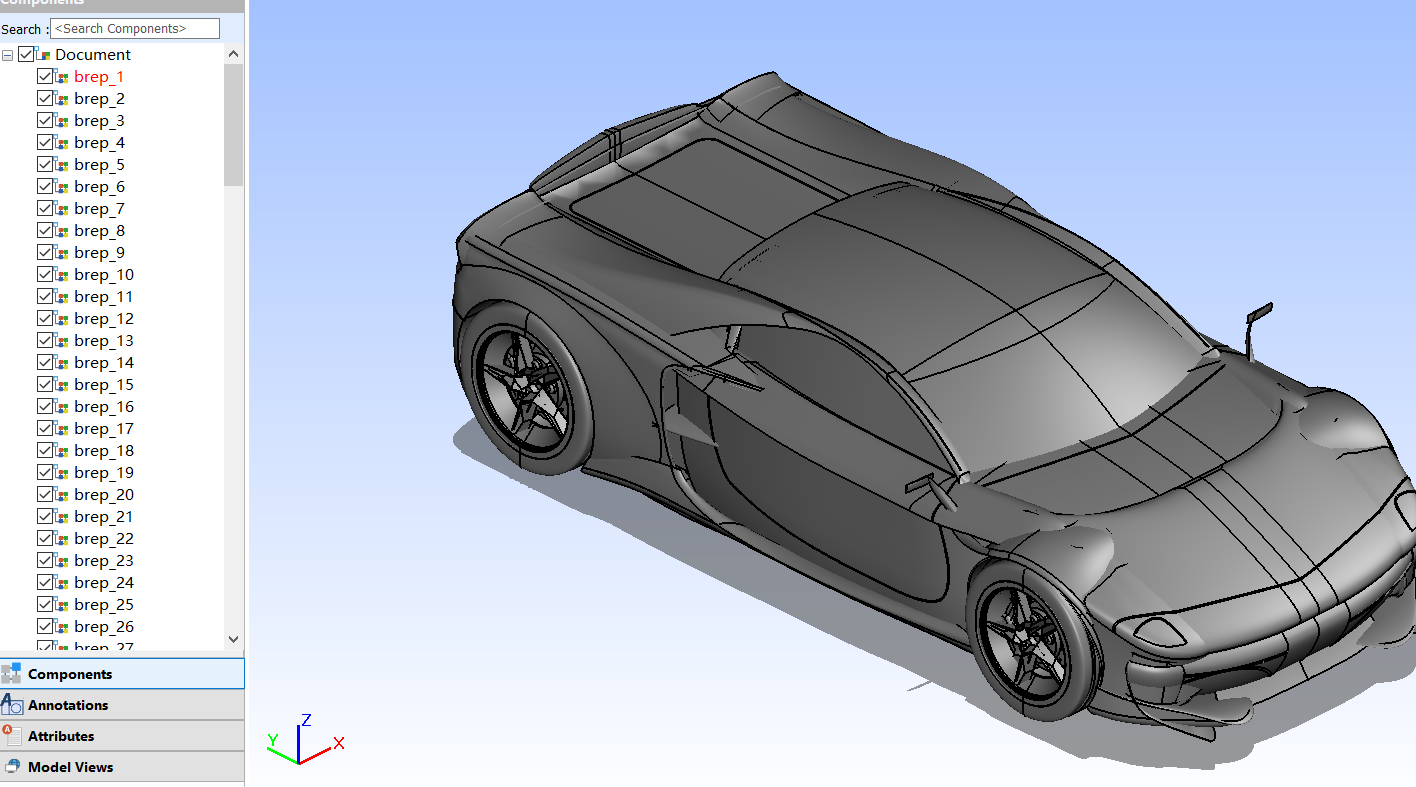Click the component icon beside brep_10
Image resolution: width=1416 pixels, height=787 pixels.
(x=62, y=274)
